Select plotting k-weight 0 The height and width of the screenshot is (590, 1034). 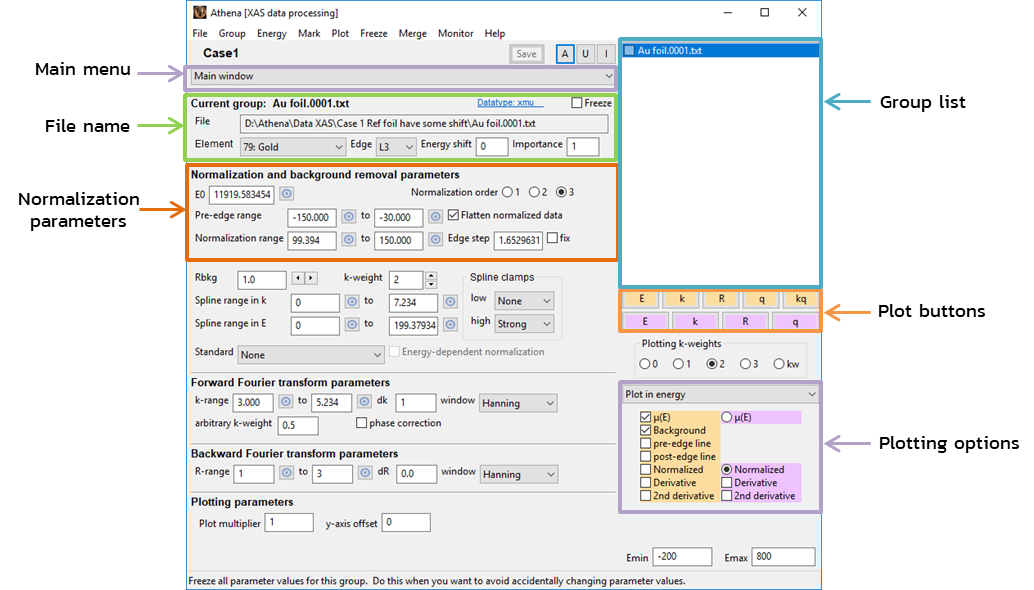644,364
